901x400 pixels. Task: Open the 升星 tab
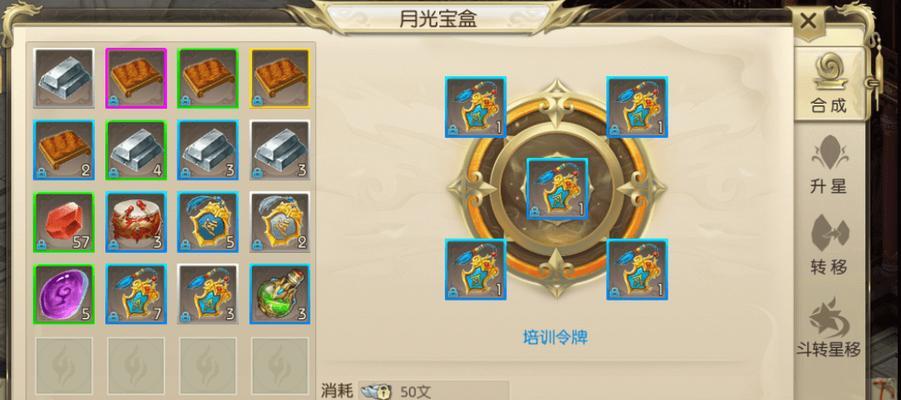[x=829, y=164]
